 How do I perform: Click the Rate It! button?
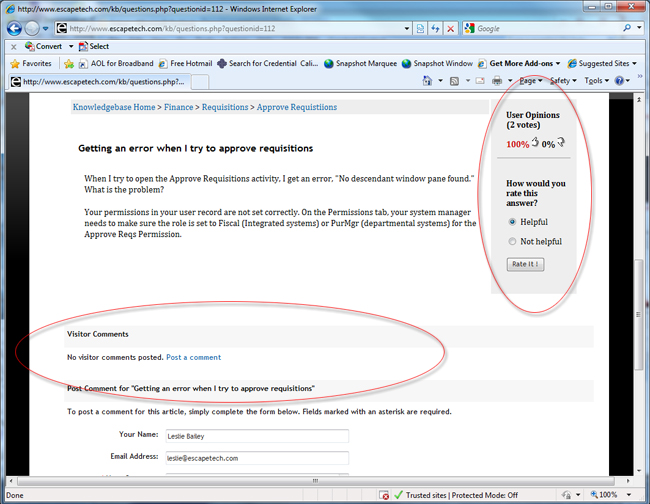[x=525, y=264]
